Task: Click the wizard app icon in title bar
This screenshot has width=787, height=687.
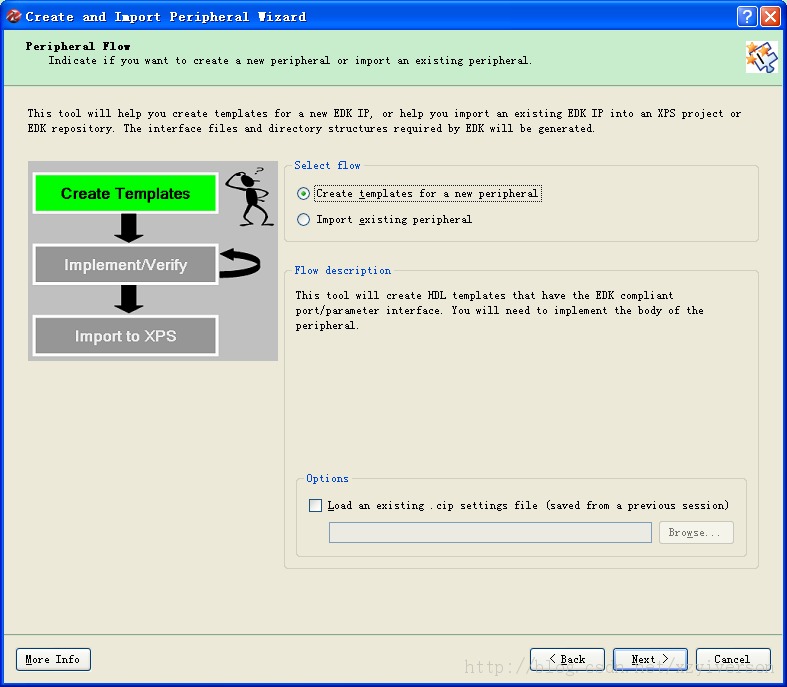Action: 13,17
